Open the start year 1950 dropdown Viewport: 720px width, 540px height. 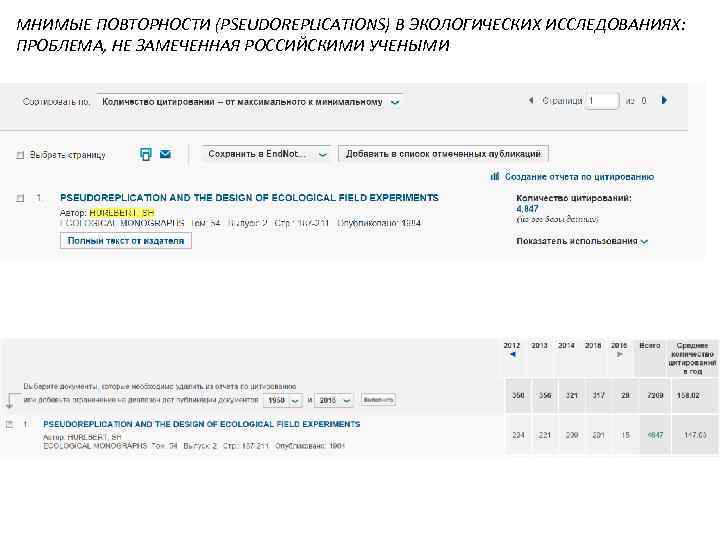[282, 400]
